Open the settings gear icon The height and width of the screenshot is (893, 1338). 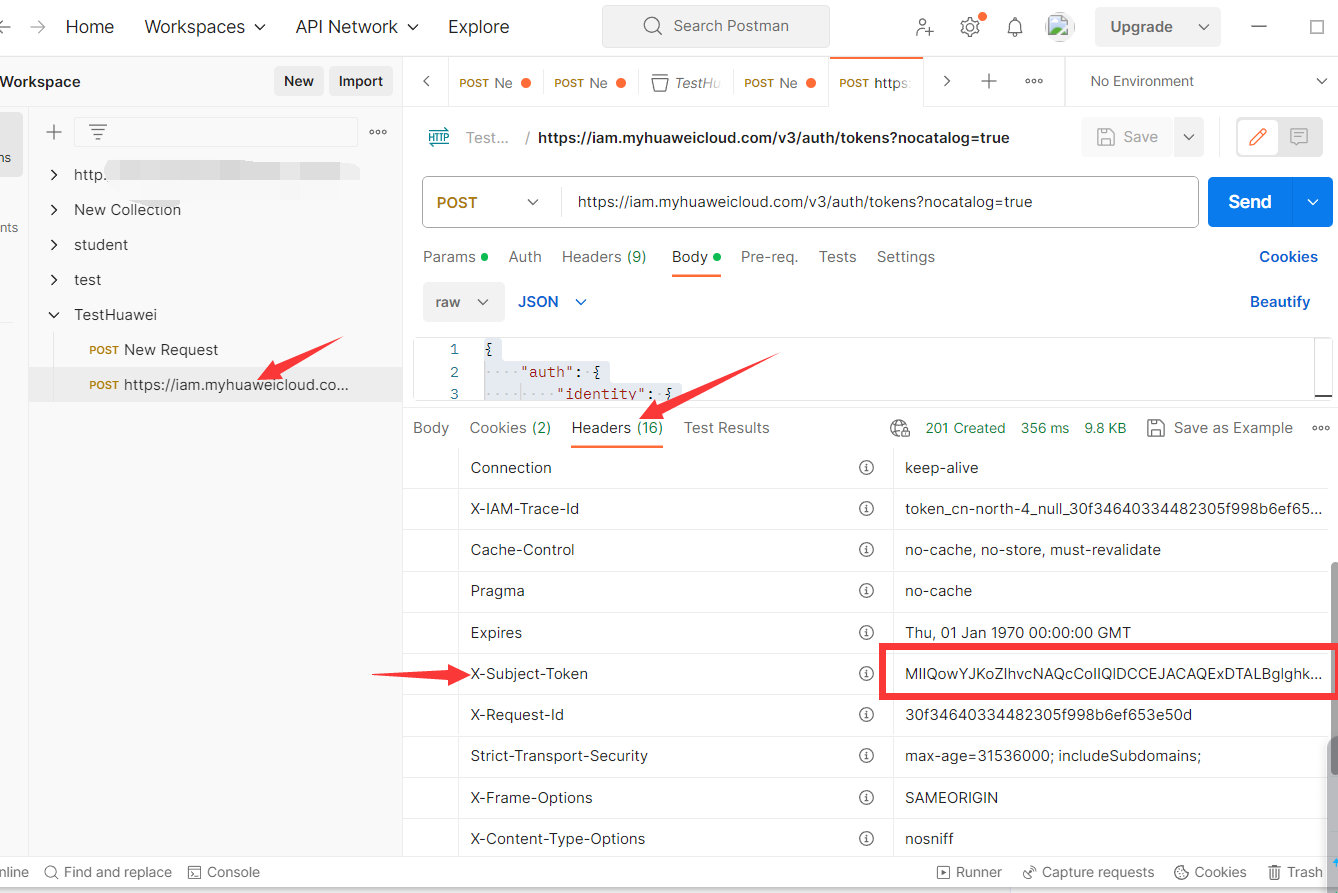pyautogui.click(x=969, y=27)
